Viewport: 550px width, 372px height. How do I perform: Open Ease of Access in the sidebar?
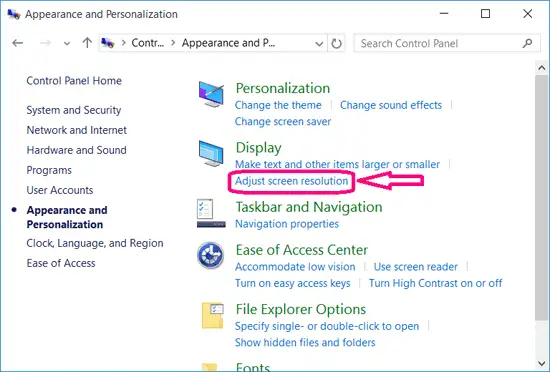61,263
